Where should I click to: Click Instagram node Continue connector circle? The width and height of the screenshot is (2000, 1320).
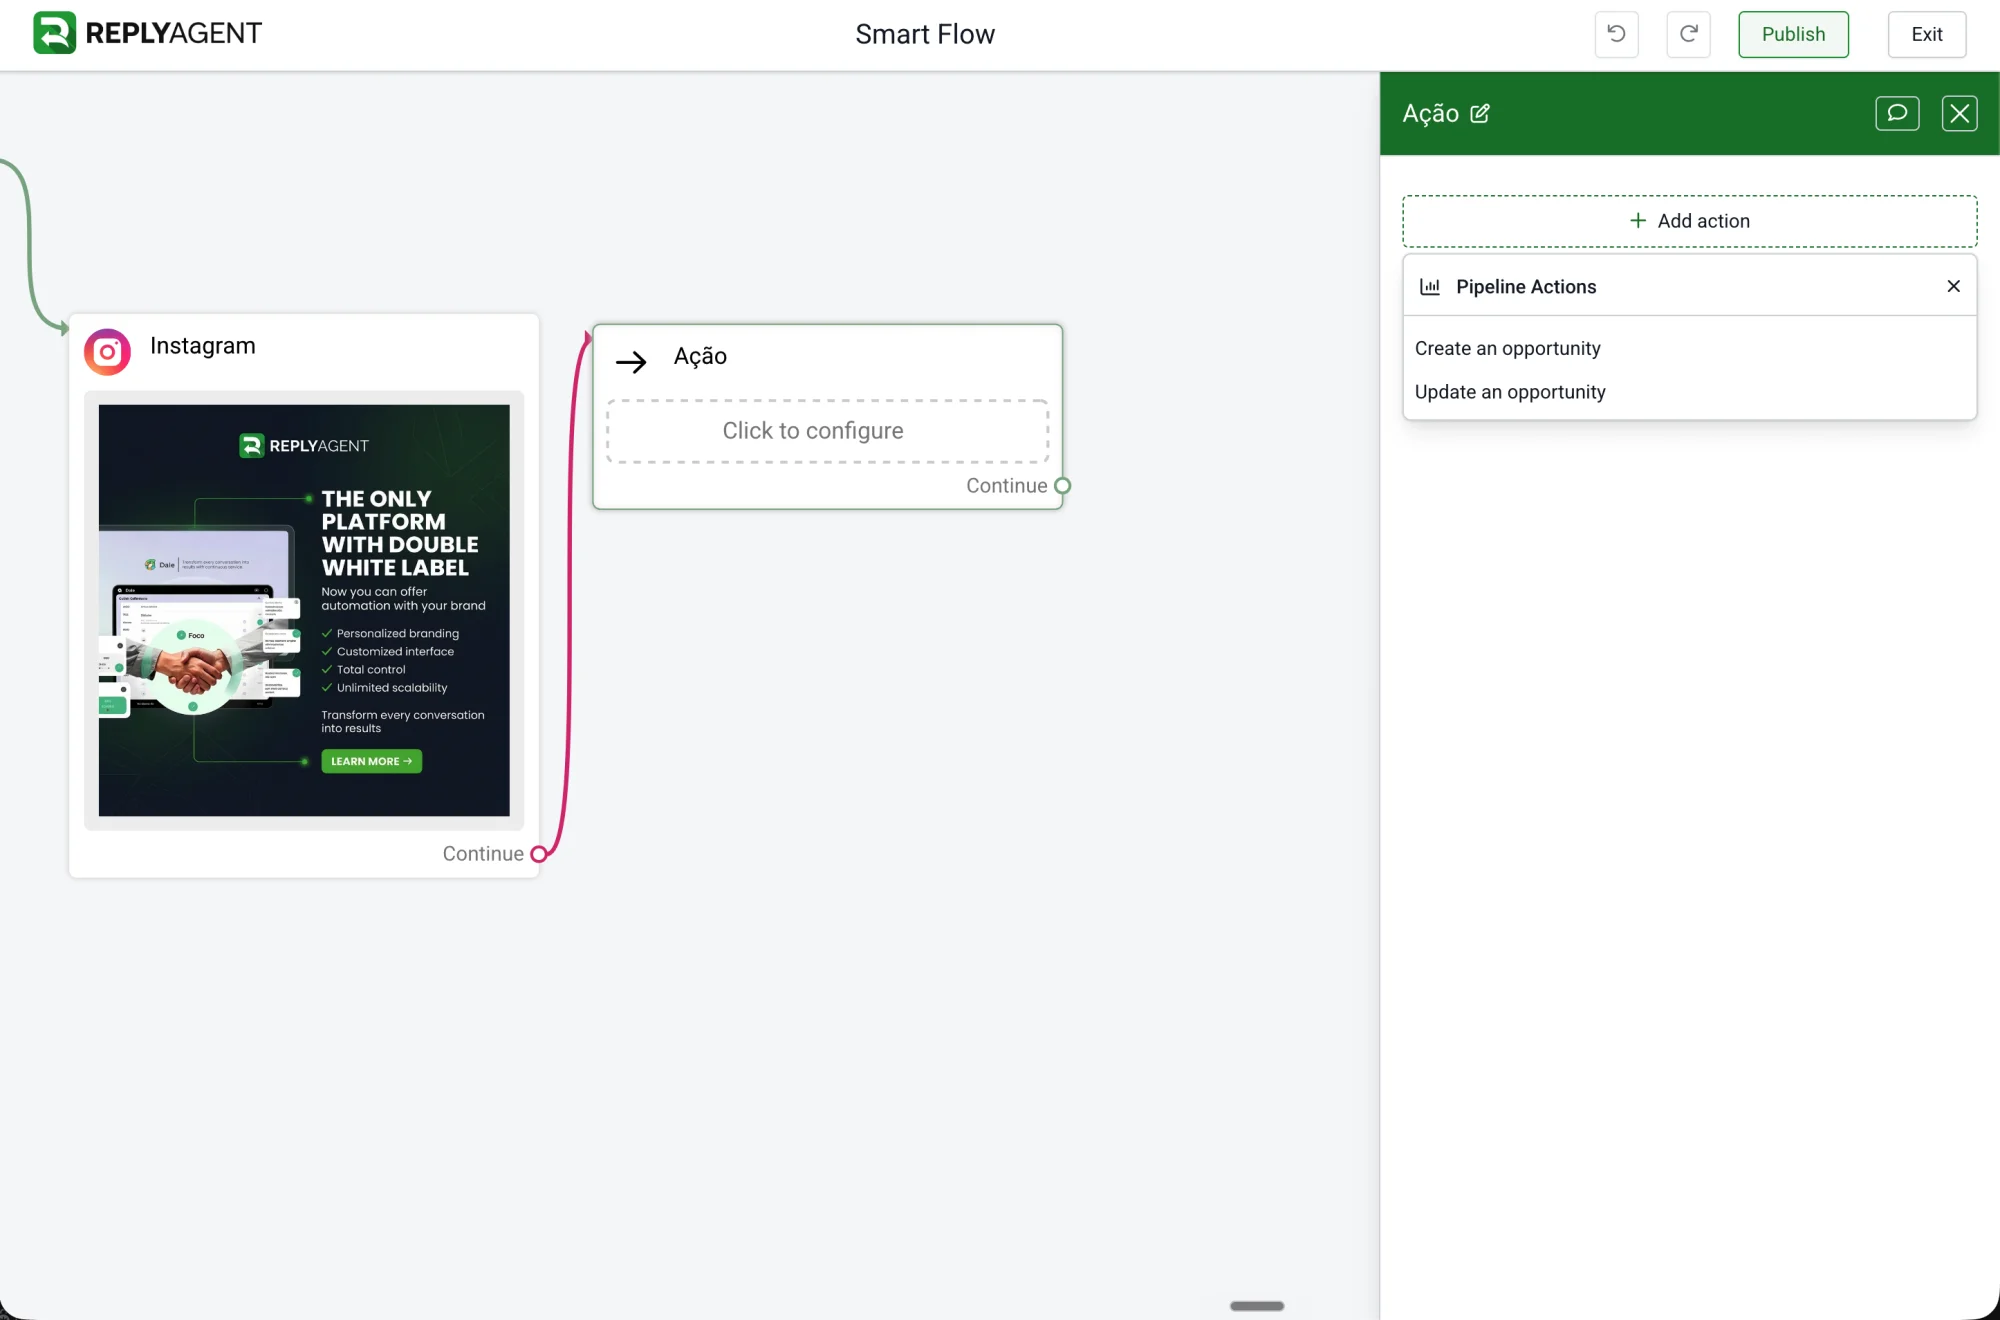[x=538, y=854]
